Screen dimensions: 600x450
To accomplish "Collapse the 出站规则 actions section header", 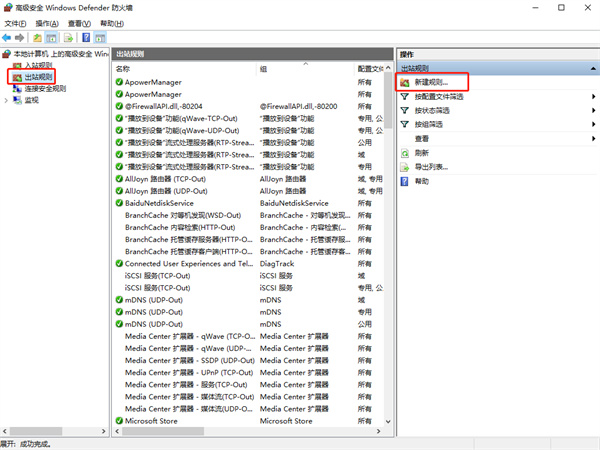I will (x=593, y=68).
